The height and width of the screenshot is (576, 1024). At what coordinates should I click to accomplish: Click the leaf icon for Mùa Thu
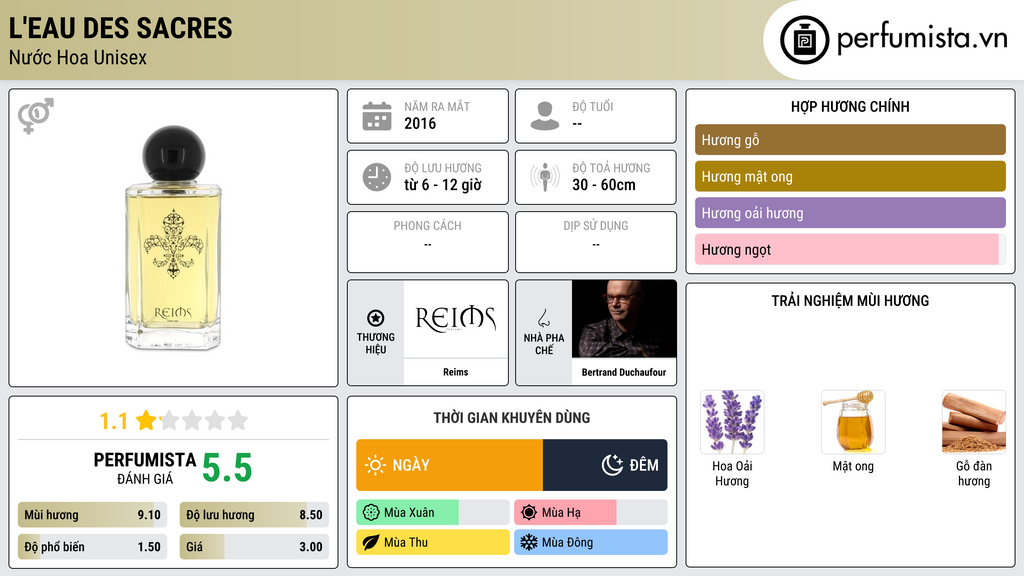pos(371,542)
